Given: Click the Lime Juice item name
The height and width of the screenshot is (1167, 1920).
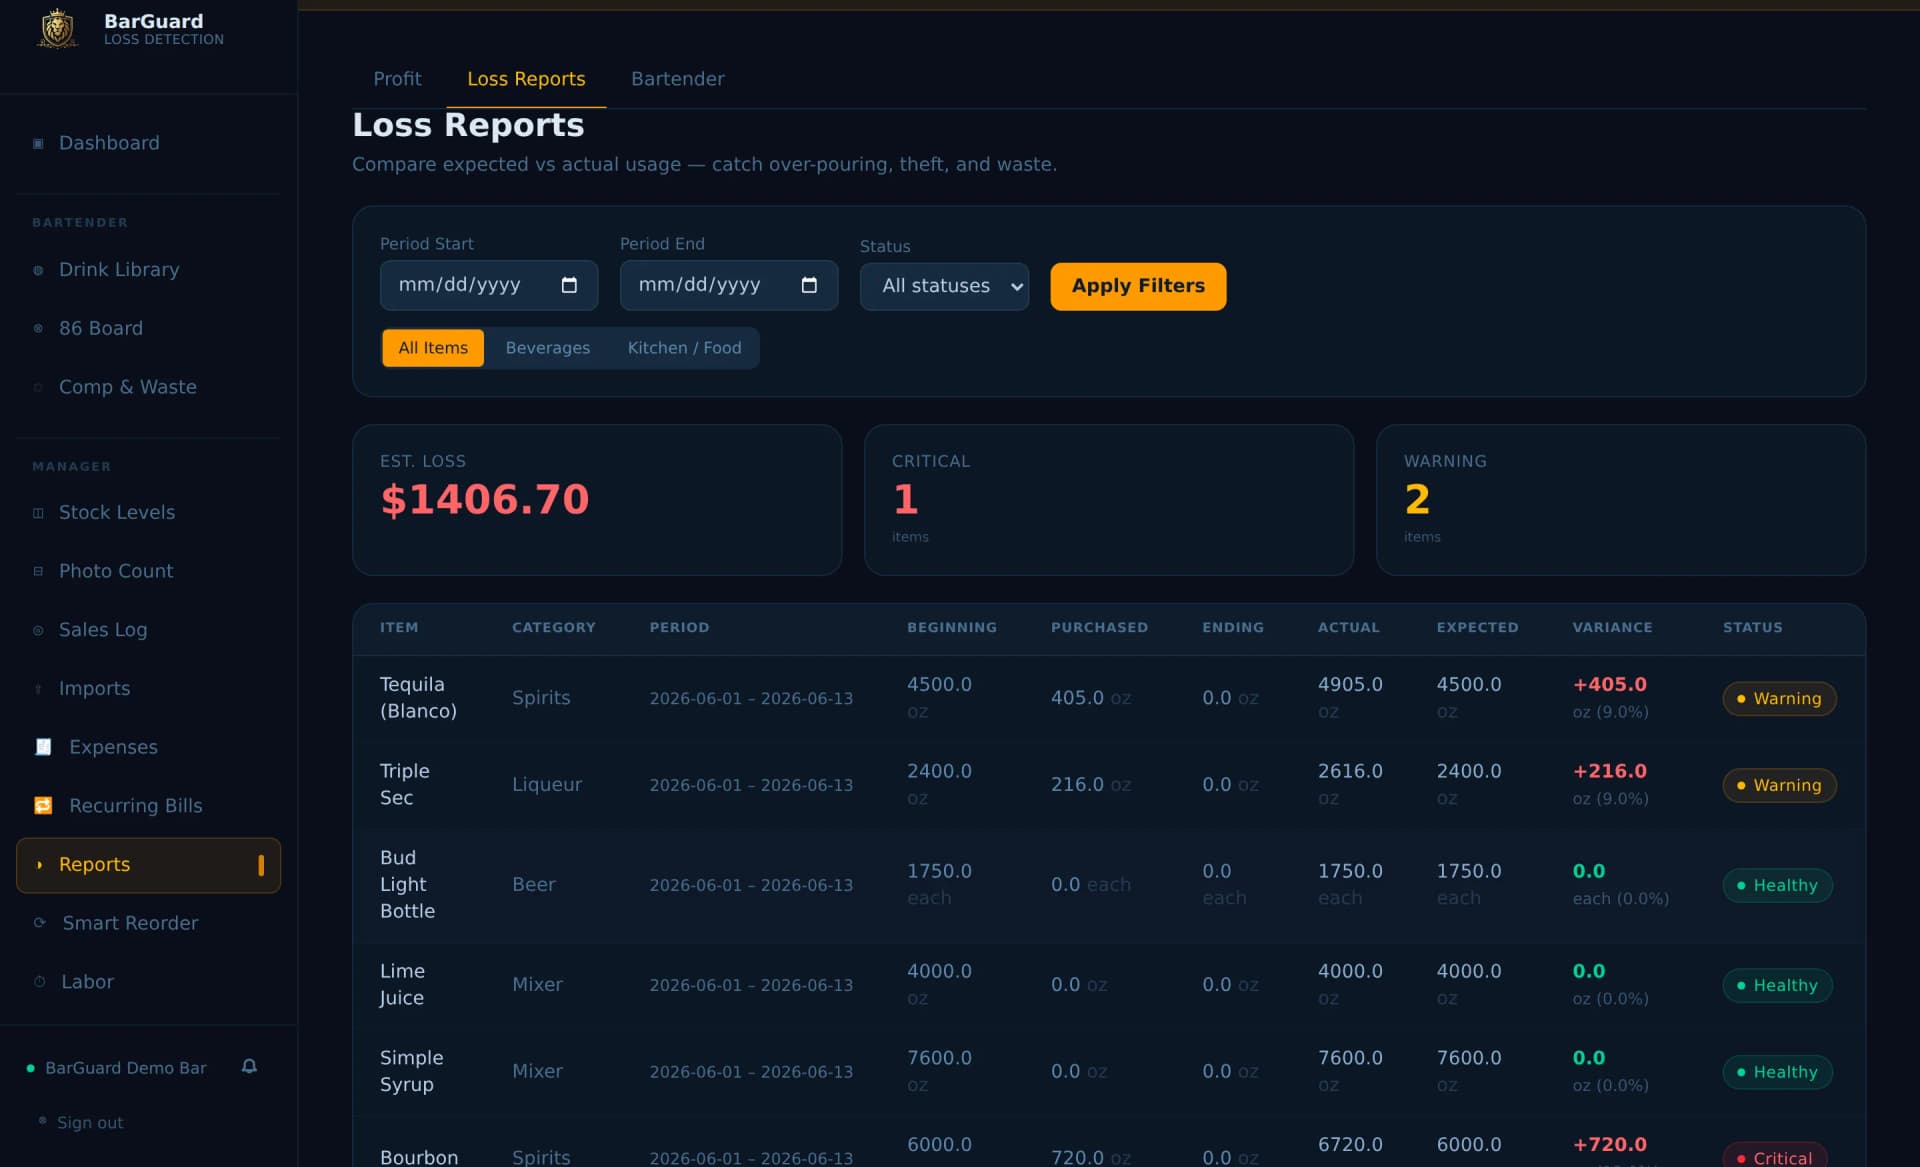Looking at the screenshot, I should 402,985.
